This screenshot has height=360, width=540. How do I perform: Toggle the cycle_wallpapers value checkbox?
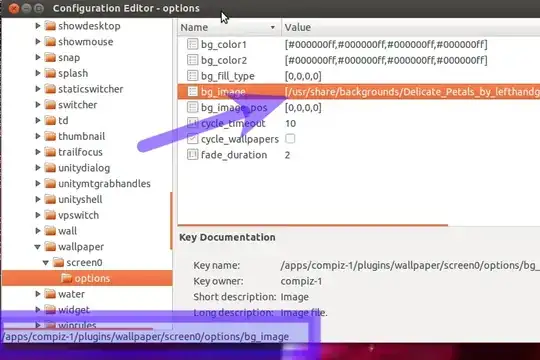coord(290,138)
